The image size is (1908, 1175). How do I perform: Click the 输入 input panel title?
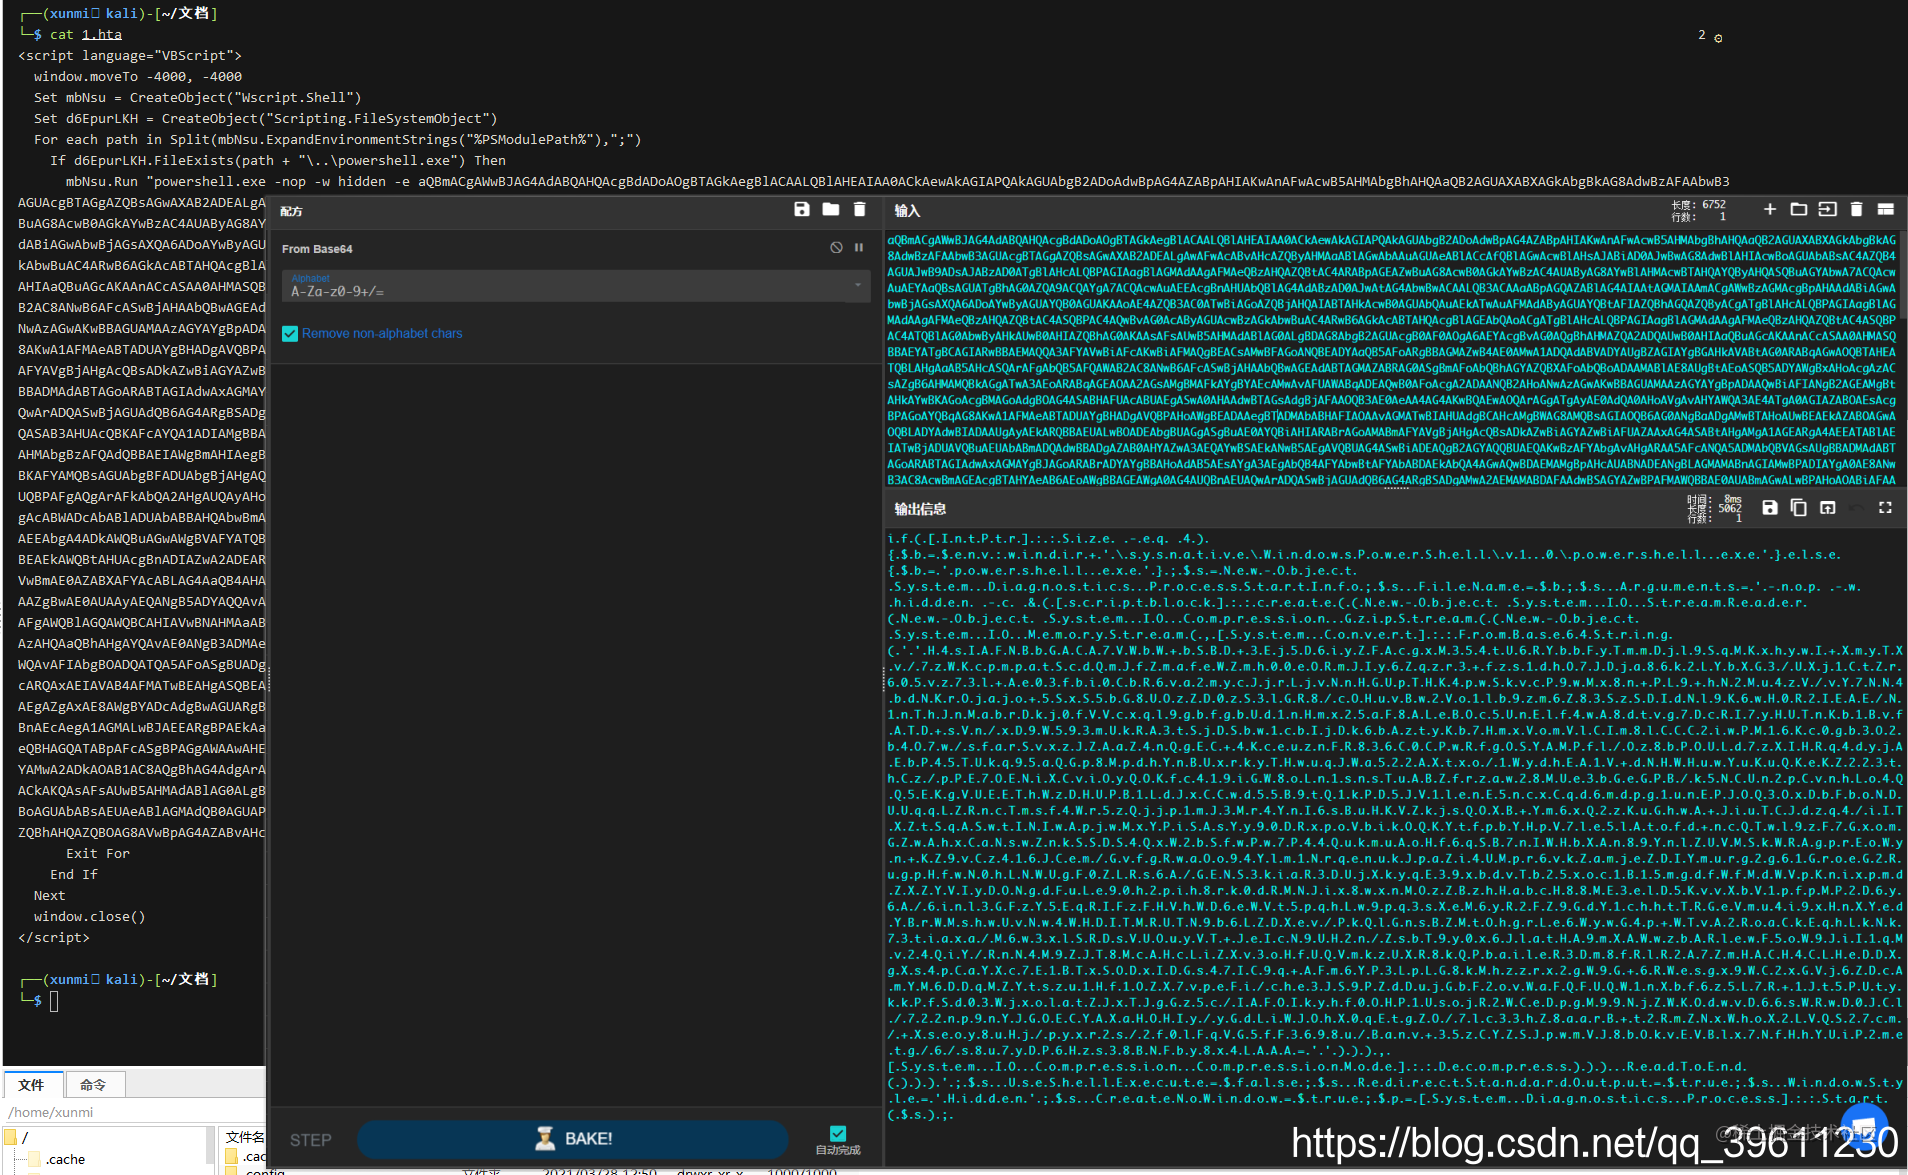coord(907,211)
